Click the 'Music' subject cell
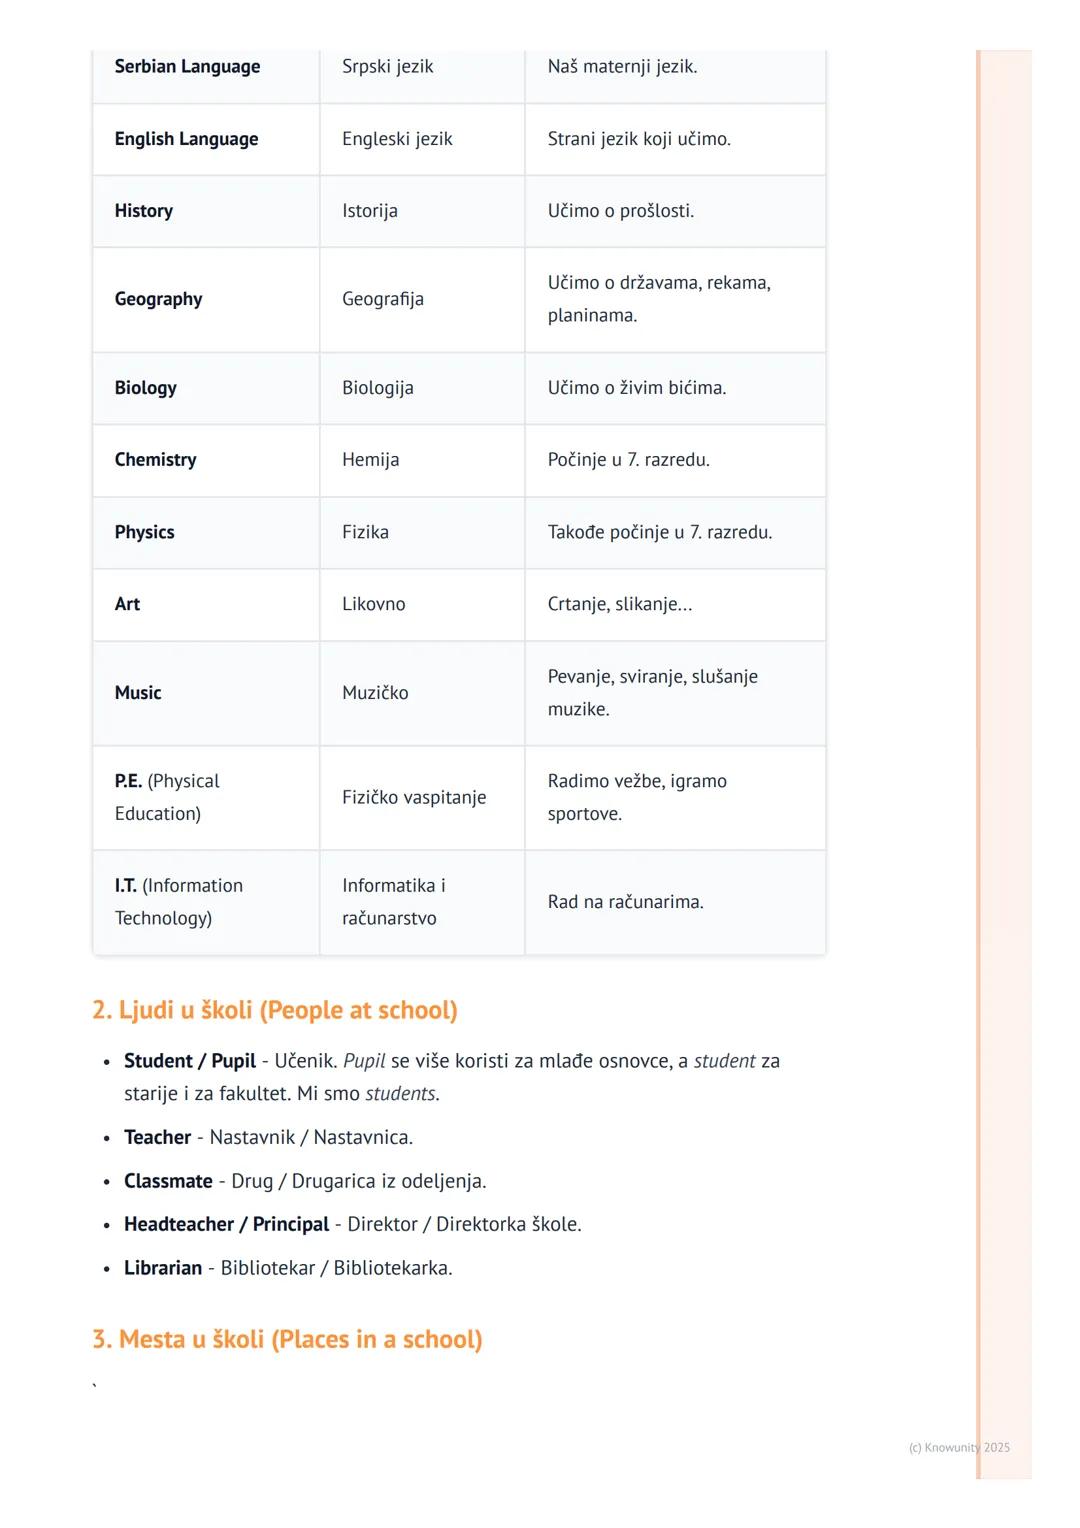The height and width of the screenshot is (1528, 1080). tap(138, 693)
